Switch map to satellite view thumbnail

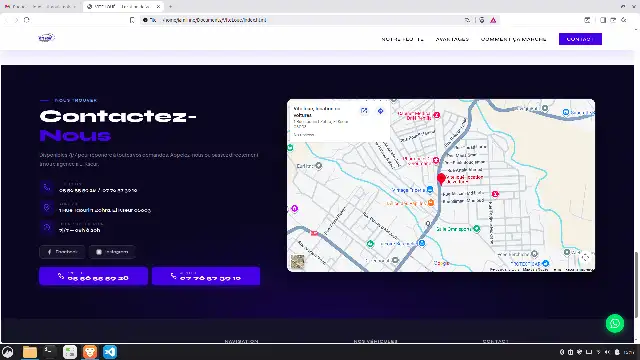(x=298, y=262)
